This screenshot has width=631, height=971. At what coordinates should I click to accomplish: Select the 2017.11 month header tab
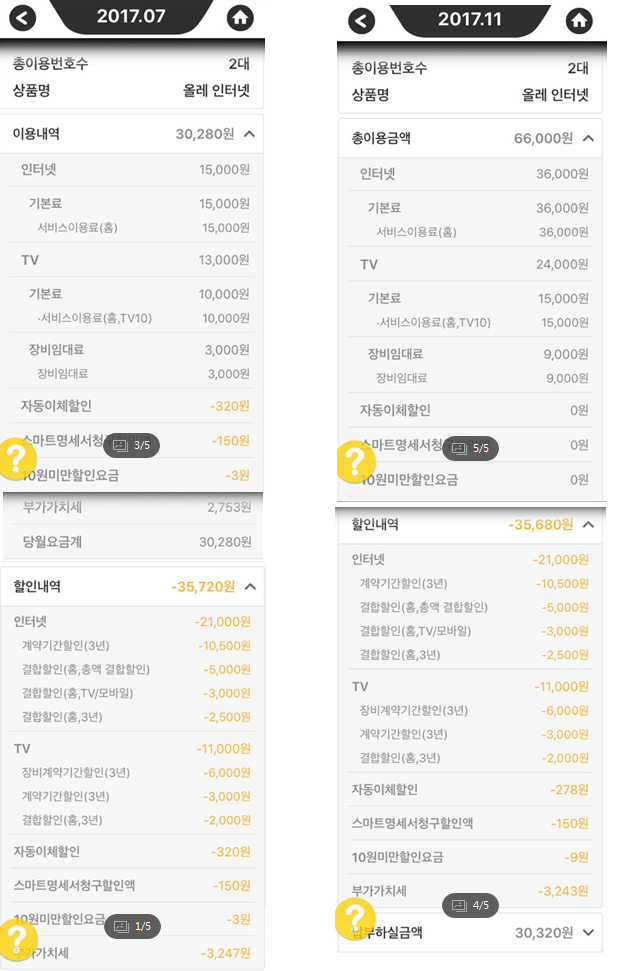tap(470, 20)
